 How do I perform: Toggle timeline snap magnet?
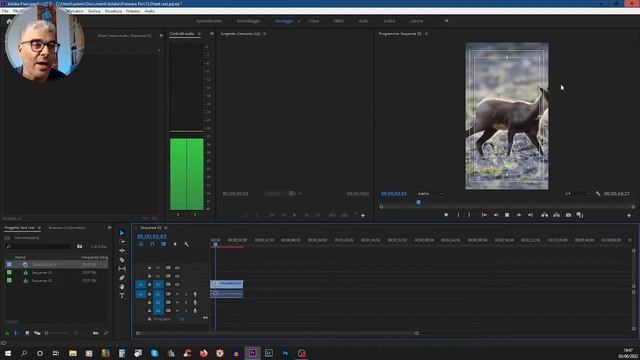152,244
